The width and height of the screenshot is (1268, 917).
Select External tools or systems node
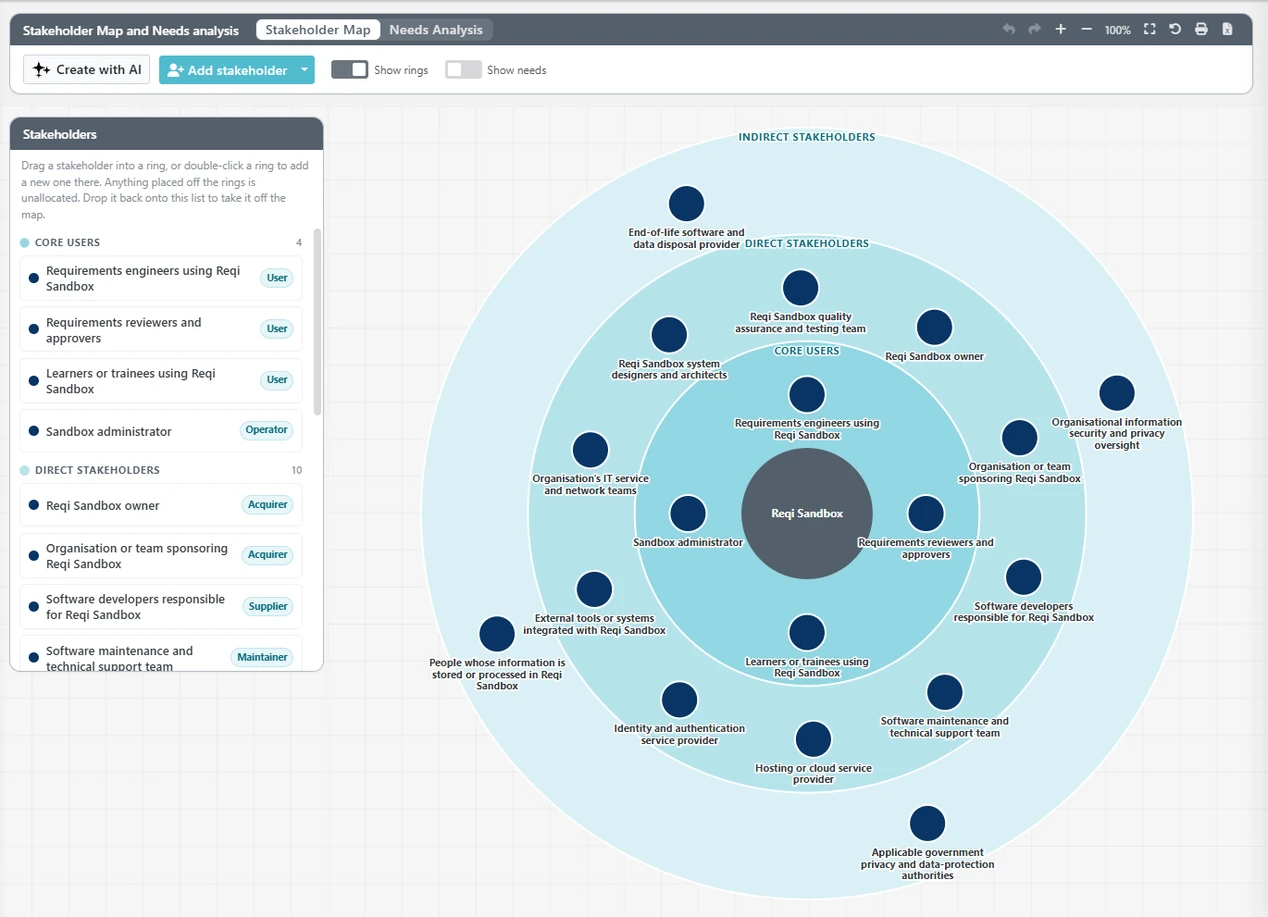594,590
